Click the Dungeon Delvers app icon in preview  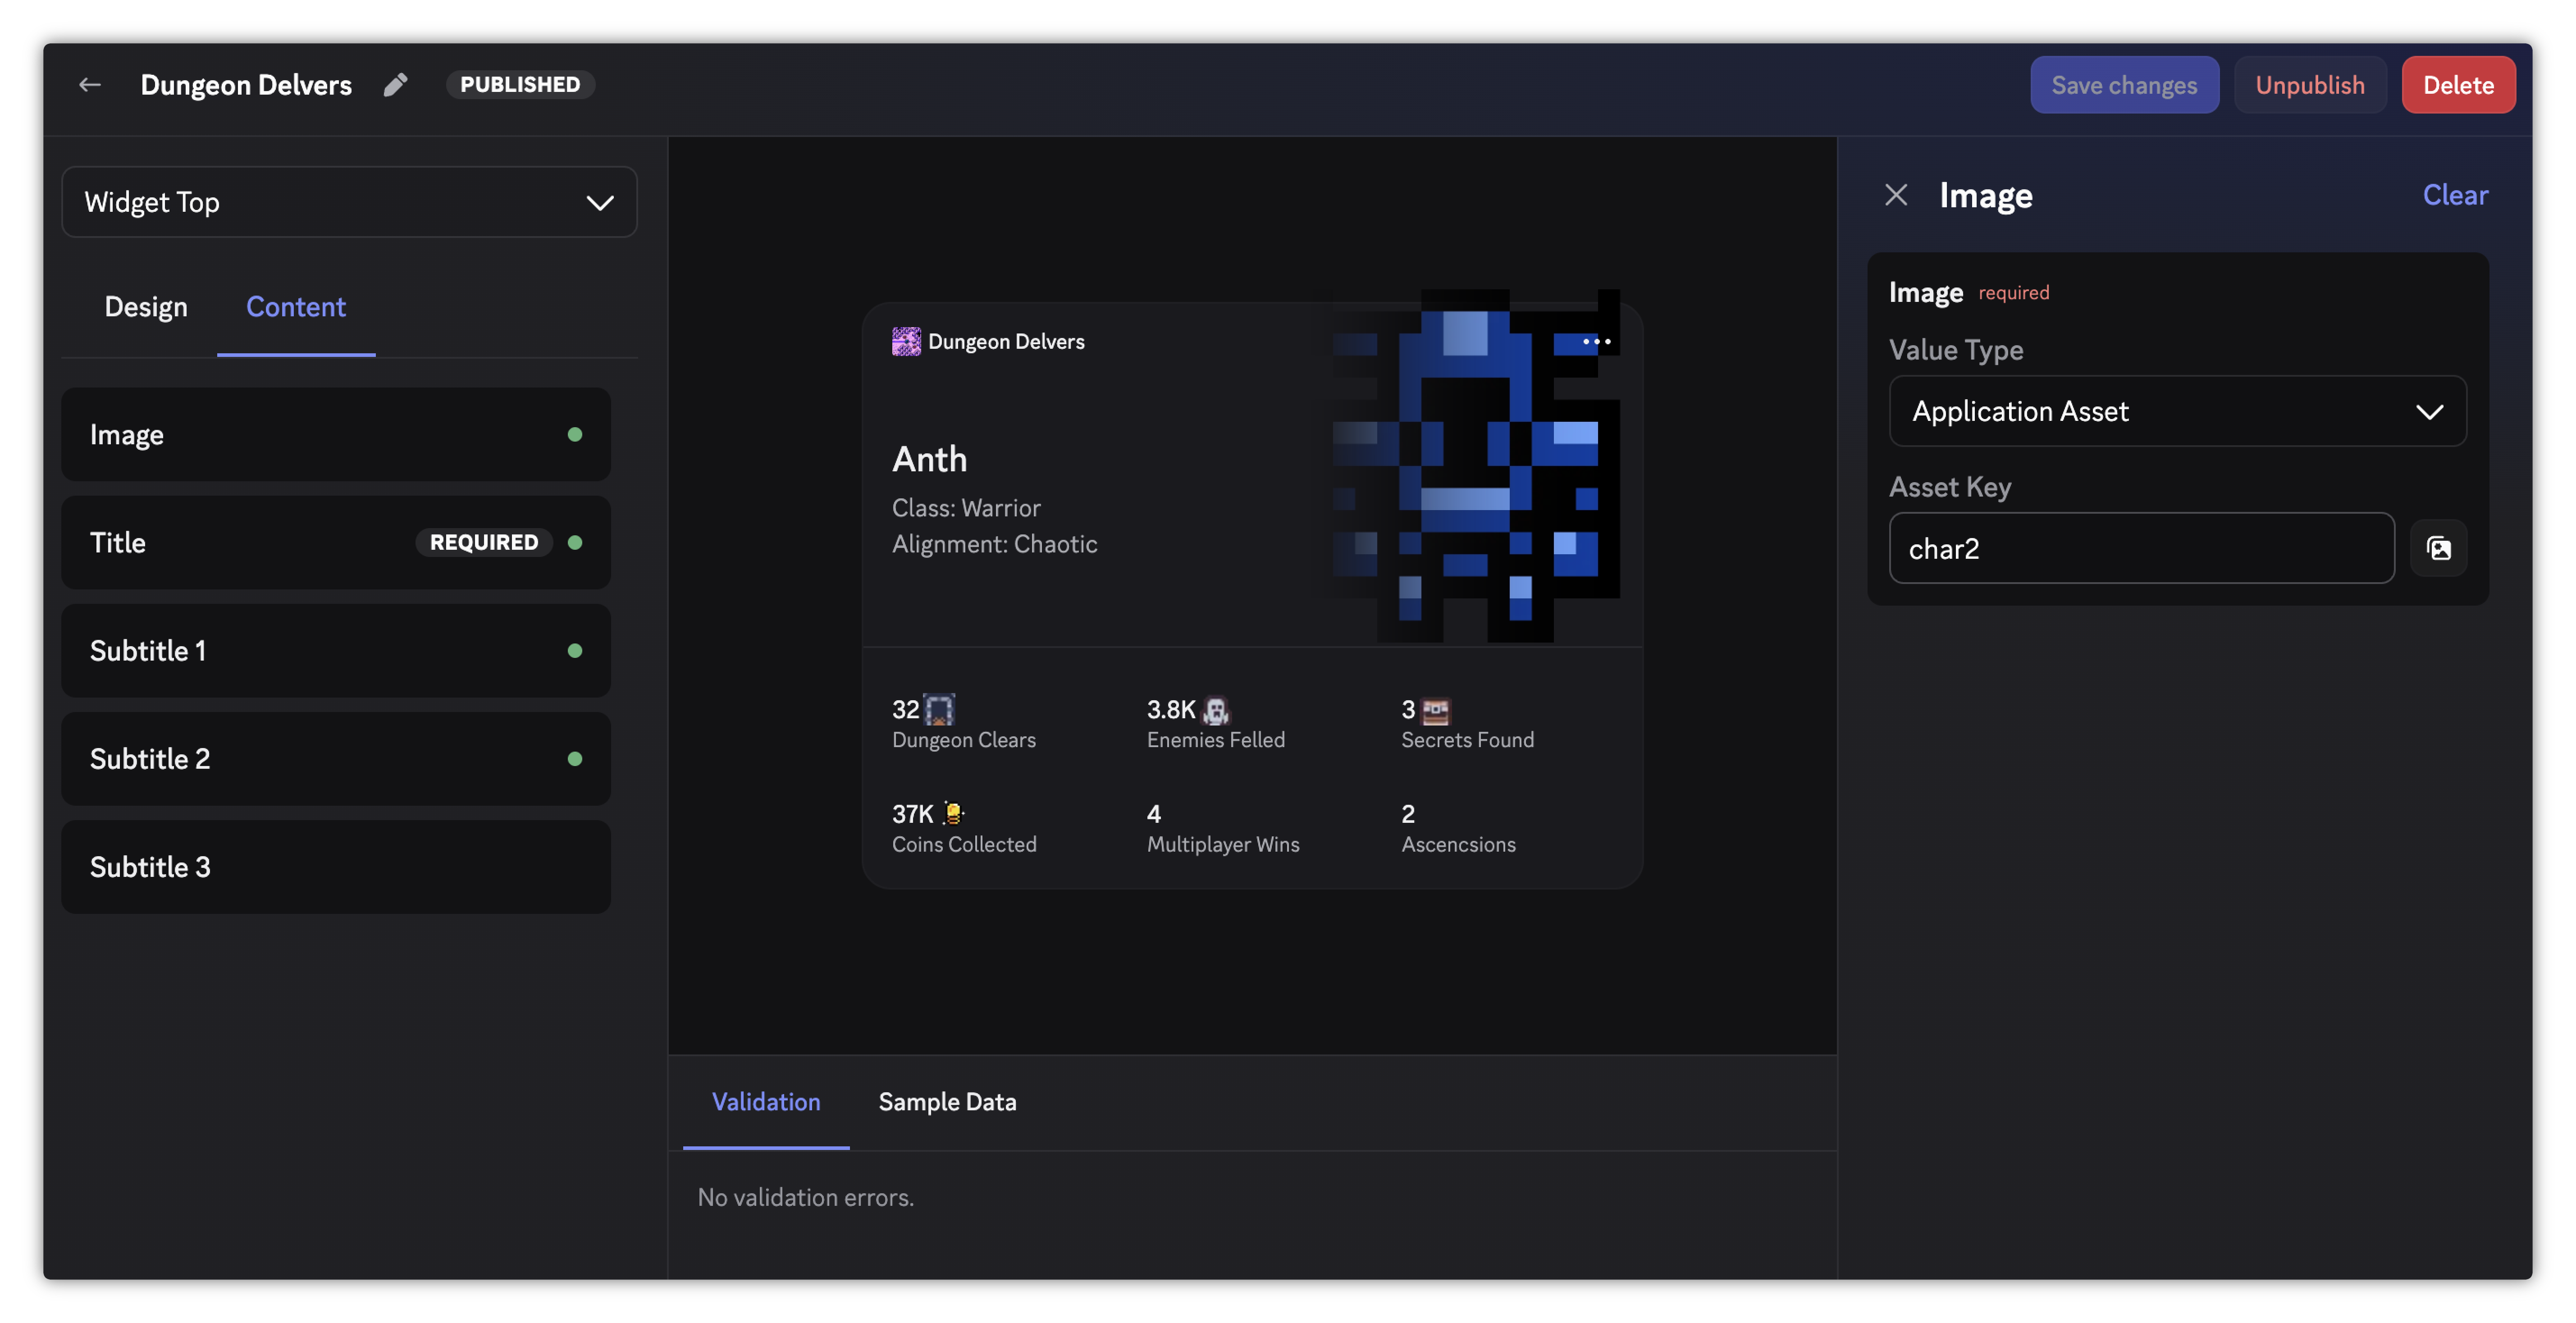[906, 342]
